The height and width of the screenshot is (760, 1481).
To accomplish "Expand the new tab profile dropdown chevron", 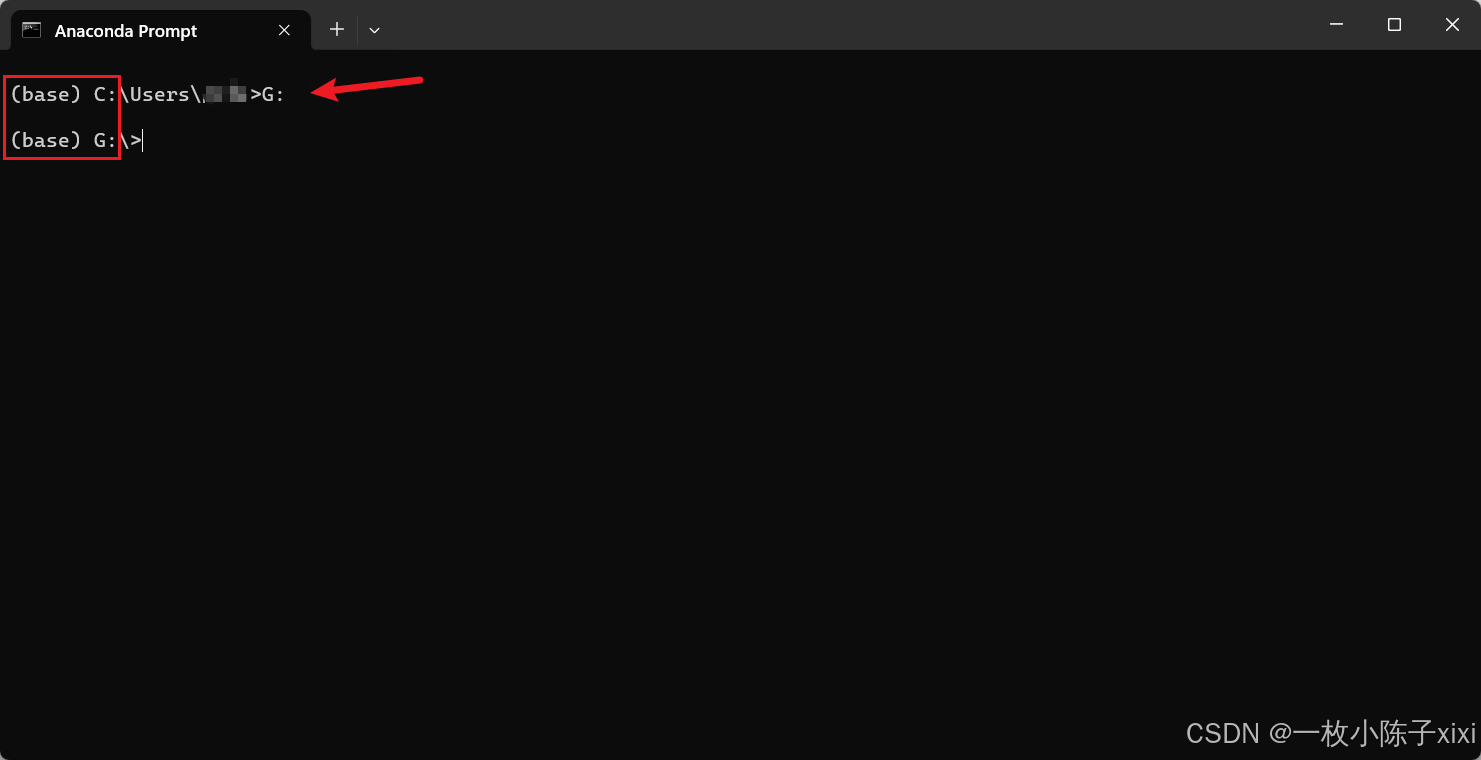I will click(374, 30).
